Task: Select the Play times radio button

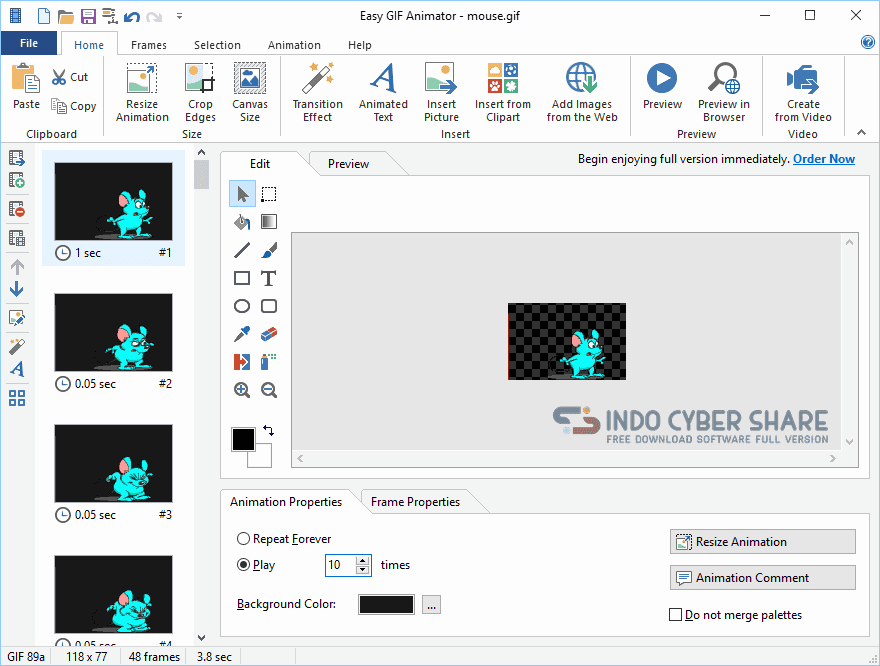Action: [256, 565]
